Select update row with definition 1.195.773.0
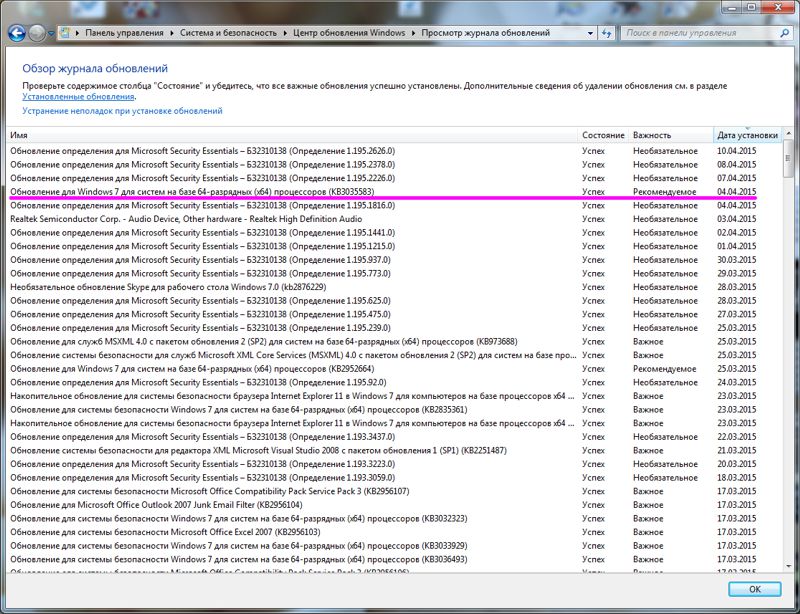This screenshot has width=800, height=614. [x=395, y=274]
